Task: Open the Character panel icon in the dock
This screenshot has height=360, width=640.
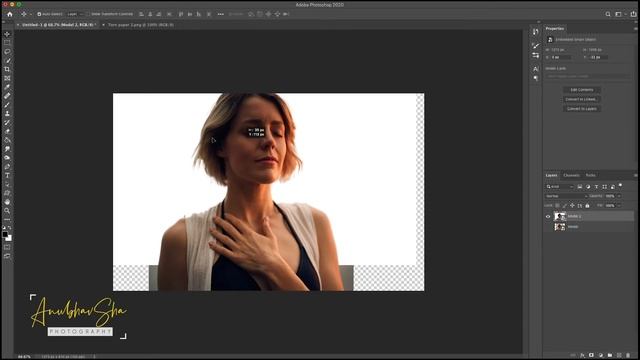Action: click(536, 69)
